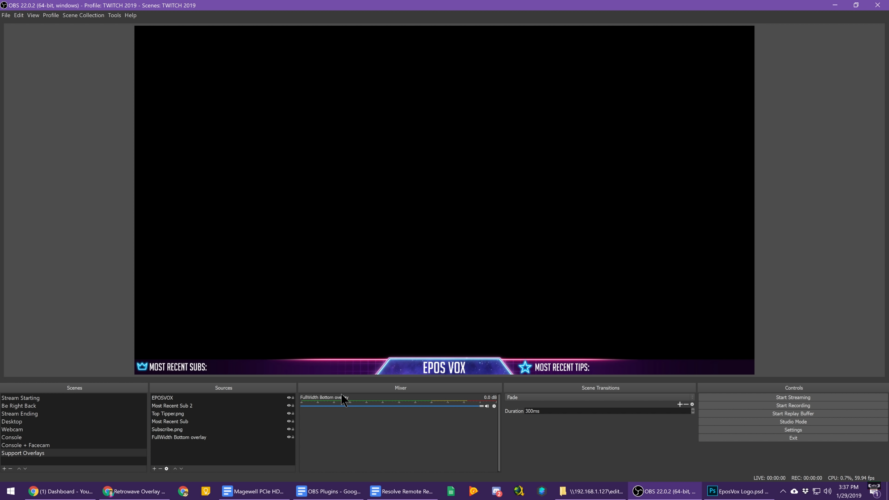Select the Be Right Back scene
The width and height of the screenshot is (889, 500).
(74, 406)
